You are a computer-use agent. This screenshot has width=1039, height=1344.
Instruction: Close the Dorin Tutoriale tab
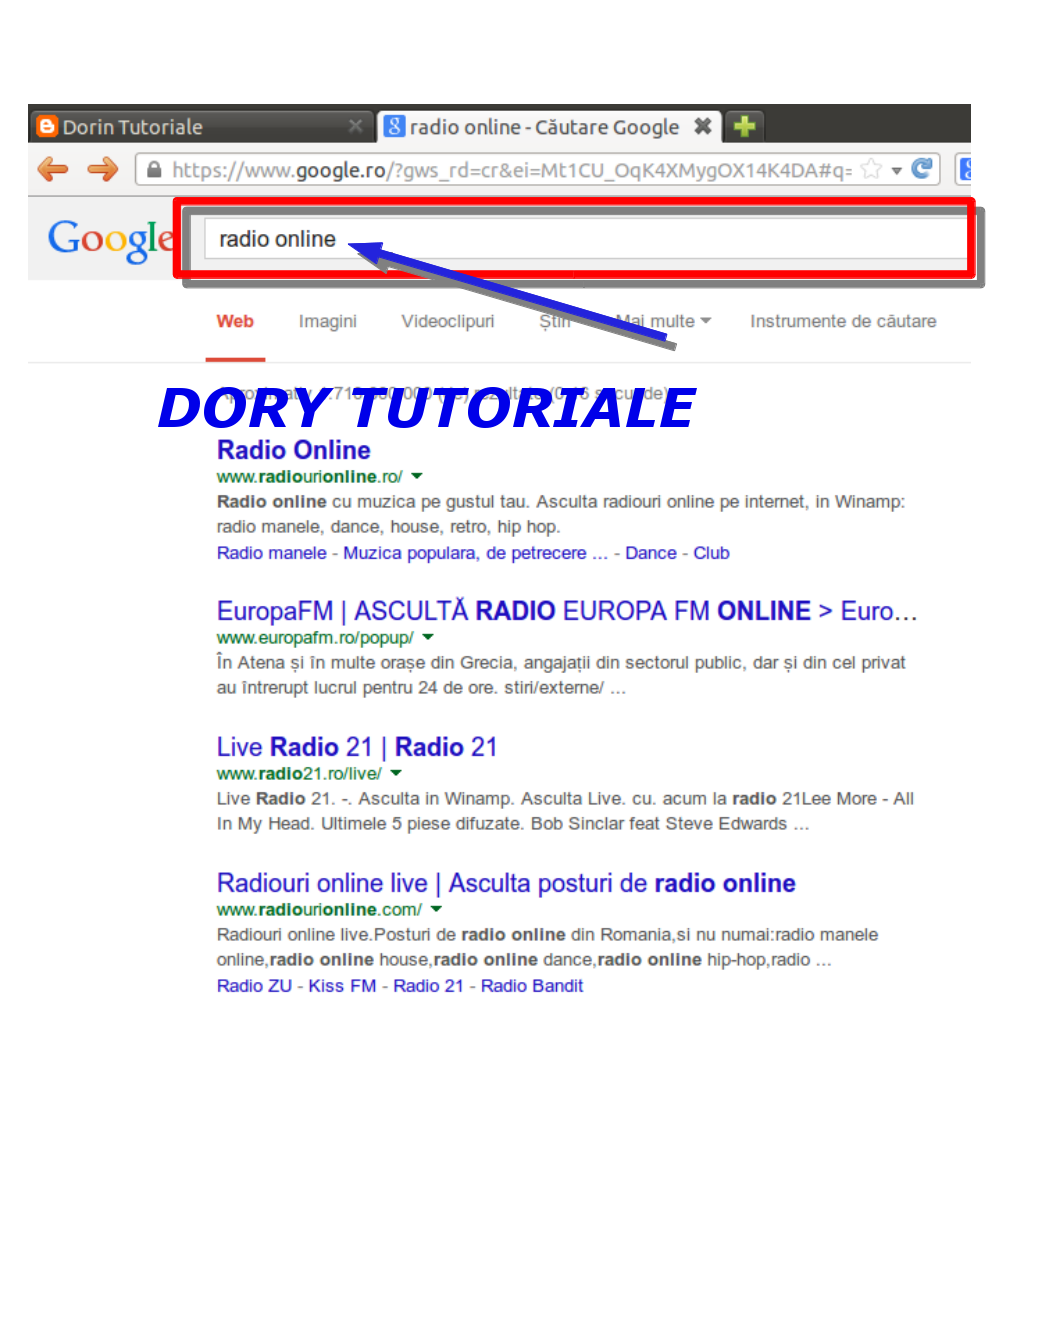point(355,126)
